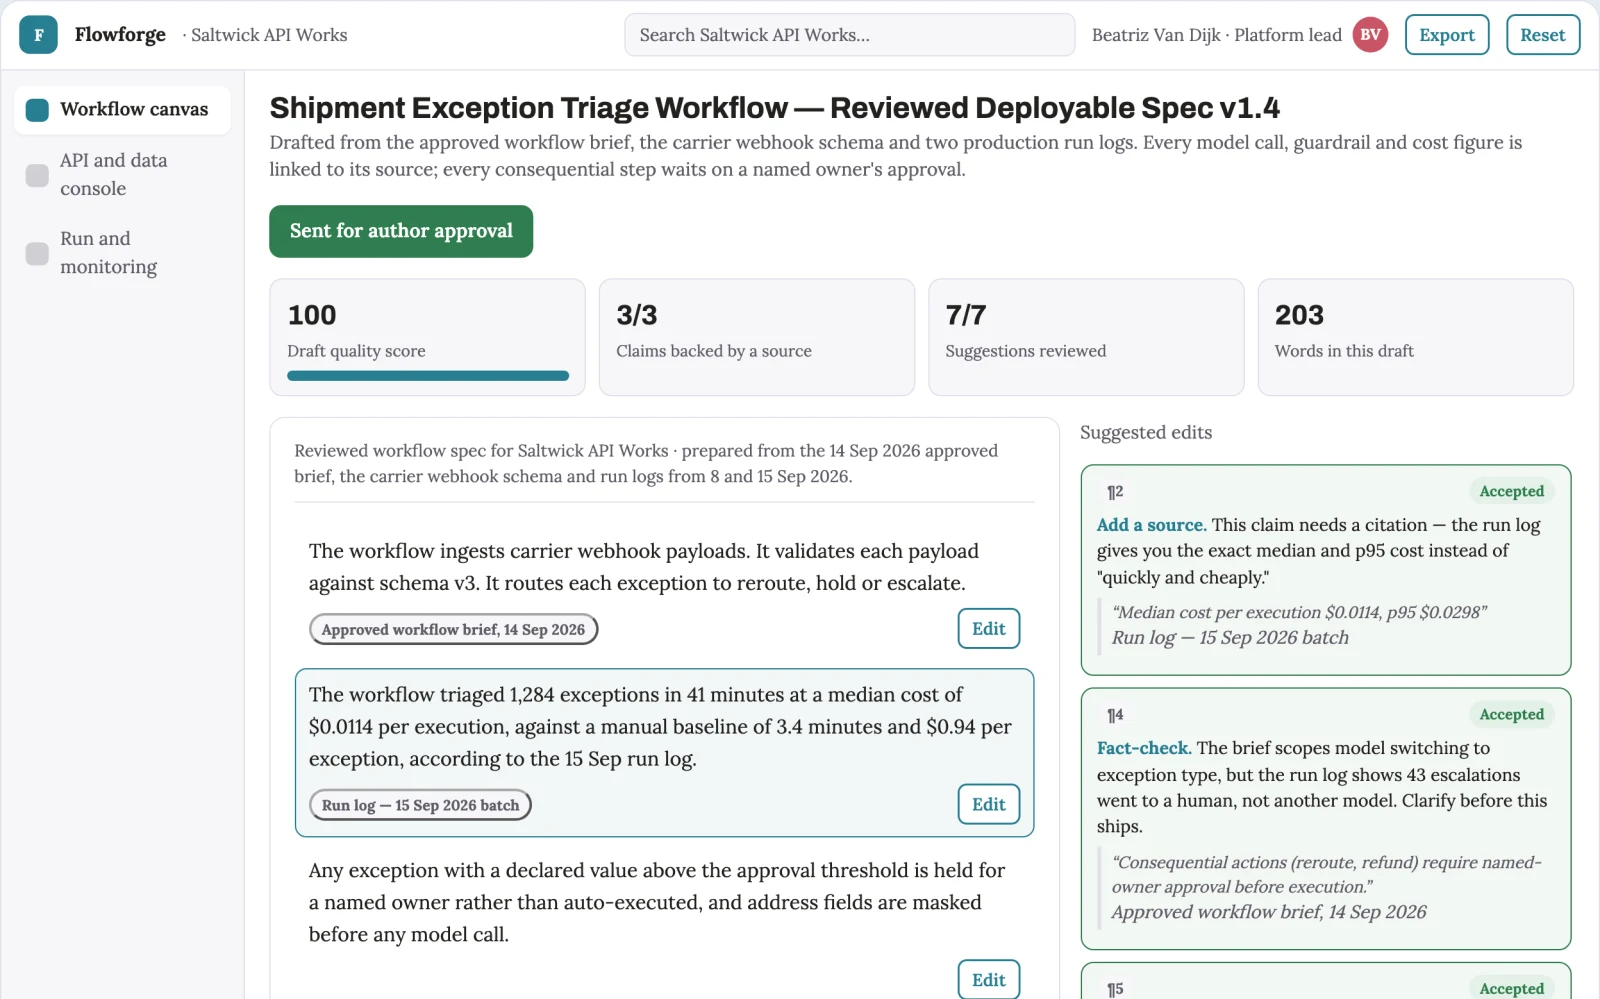Click the ¶4 paragraph marker
The image size is (1600, 999).
[x=1115, y=715]
